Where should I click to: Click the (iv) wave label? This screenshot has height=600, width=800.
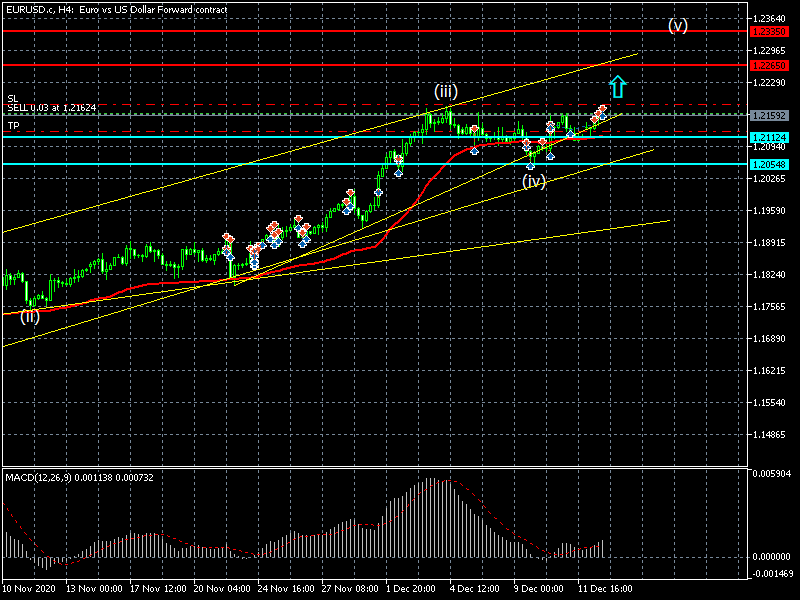click(x=534, y=181)
